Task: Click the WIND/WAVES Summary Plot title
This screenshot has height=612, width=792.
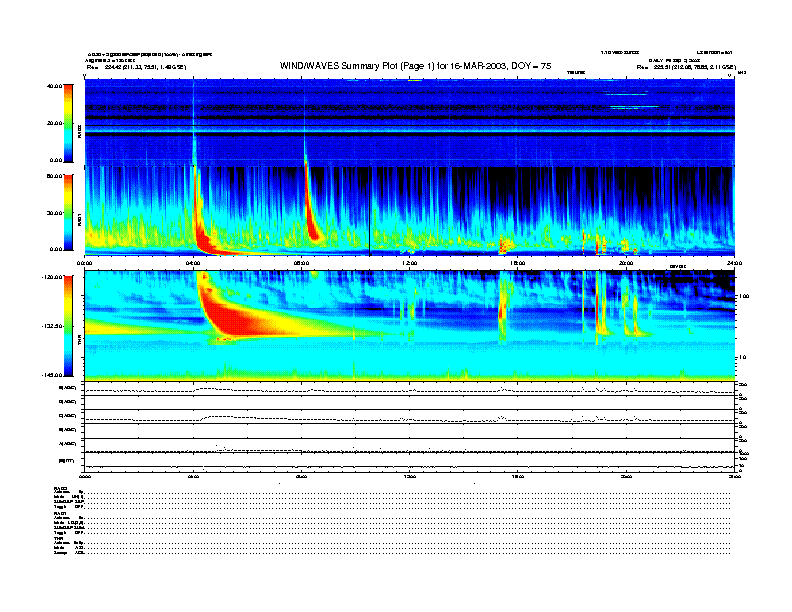Action: (x=415, y=66)
